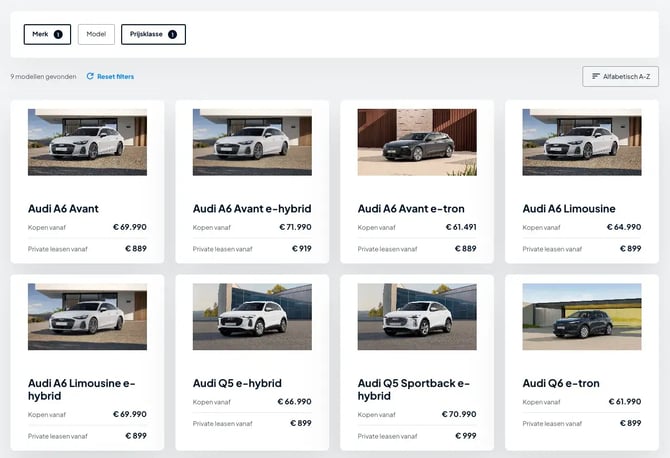
Task: Select the Audi A6 Limousine title
Action: [569, 208]
